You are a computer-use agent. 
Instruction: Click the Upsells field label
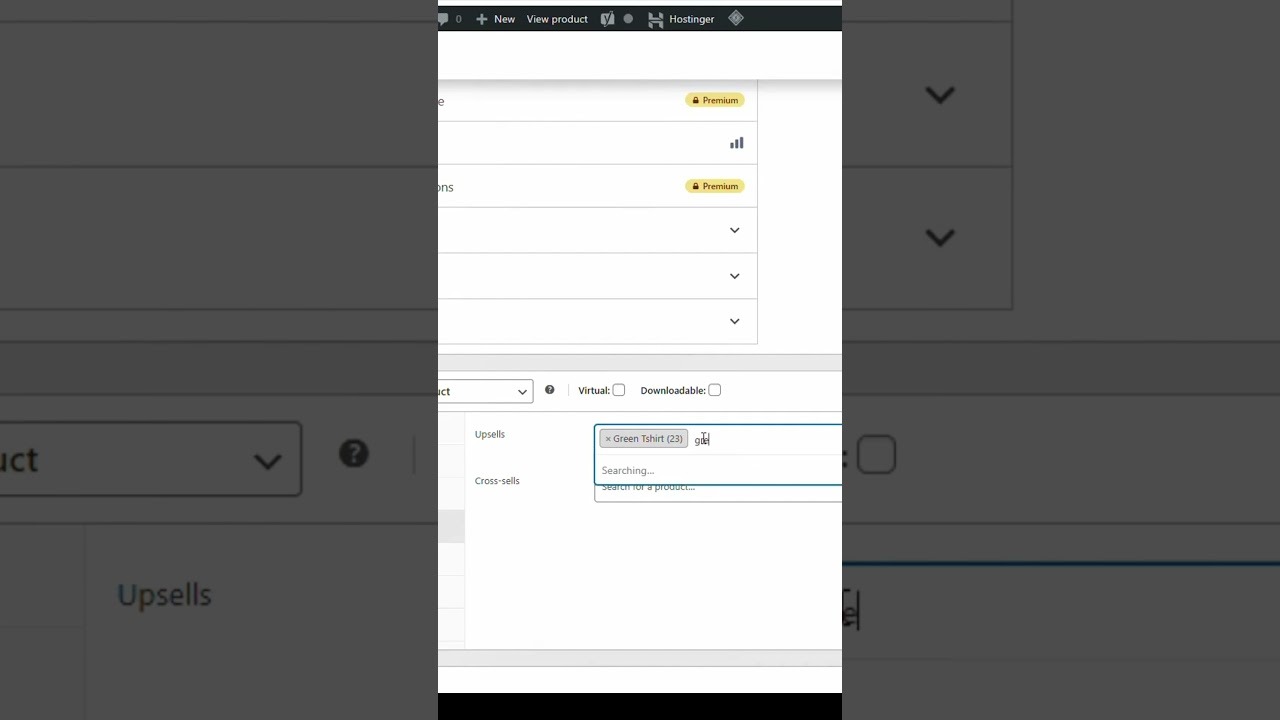(490, 434)
